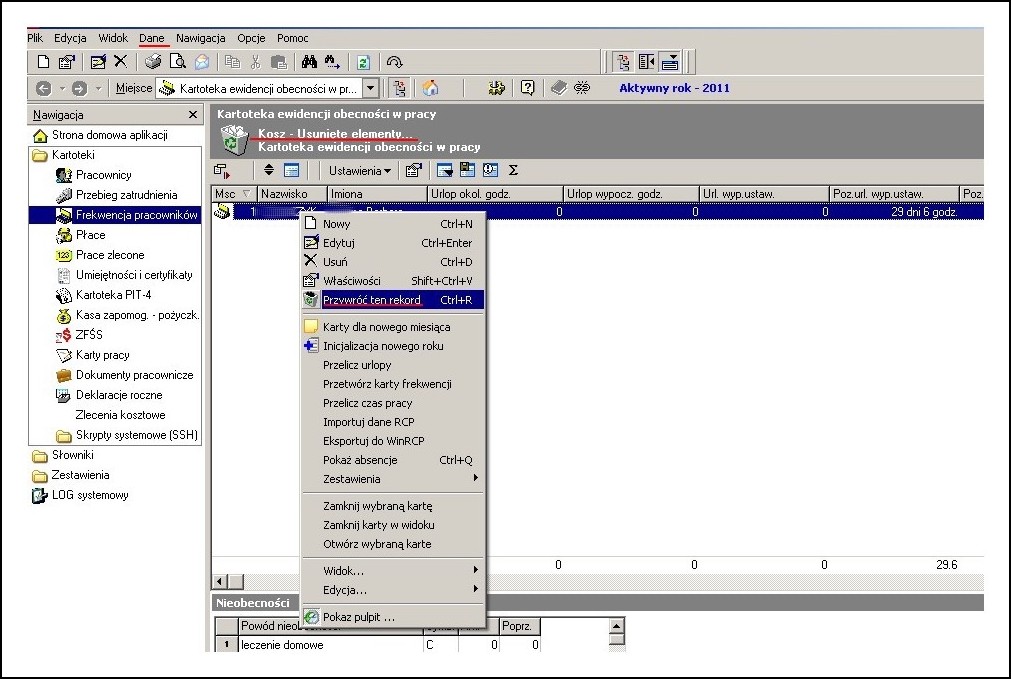The width and height of the screenshot is (1011, 679).
Task: Click the sigma sum icon
Action: tap(513, 170)
